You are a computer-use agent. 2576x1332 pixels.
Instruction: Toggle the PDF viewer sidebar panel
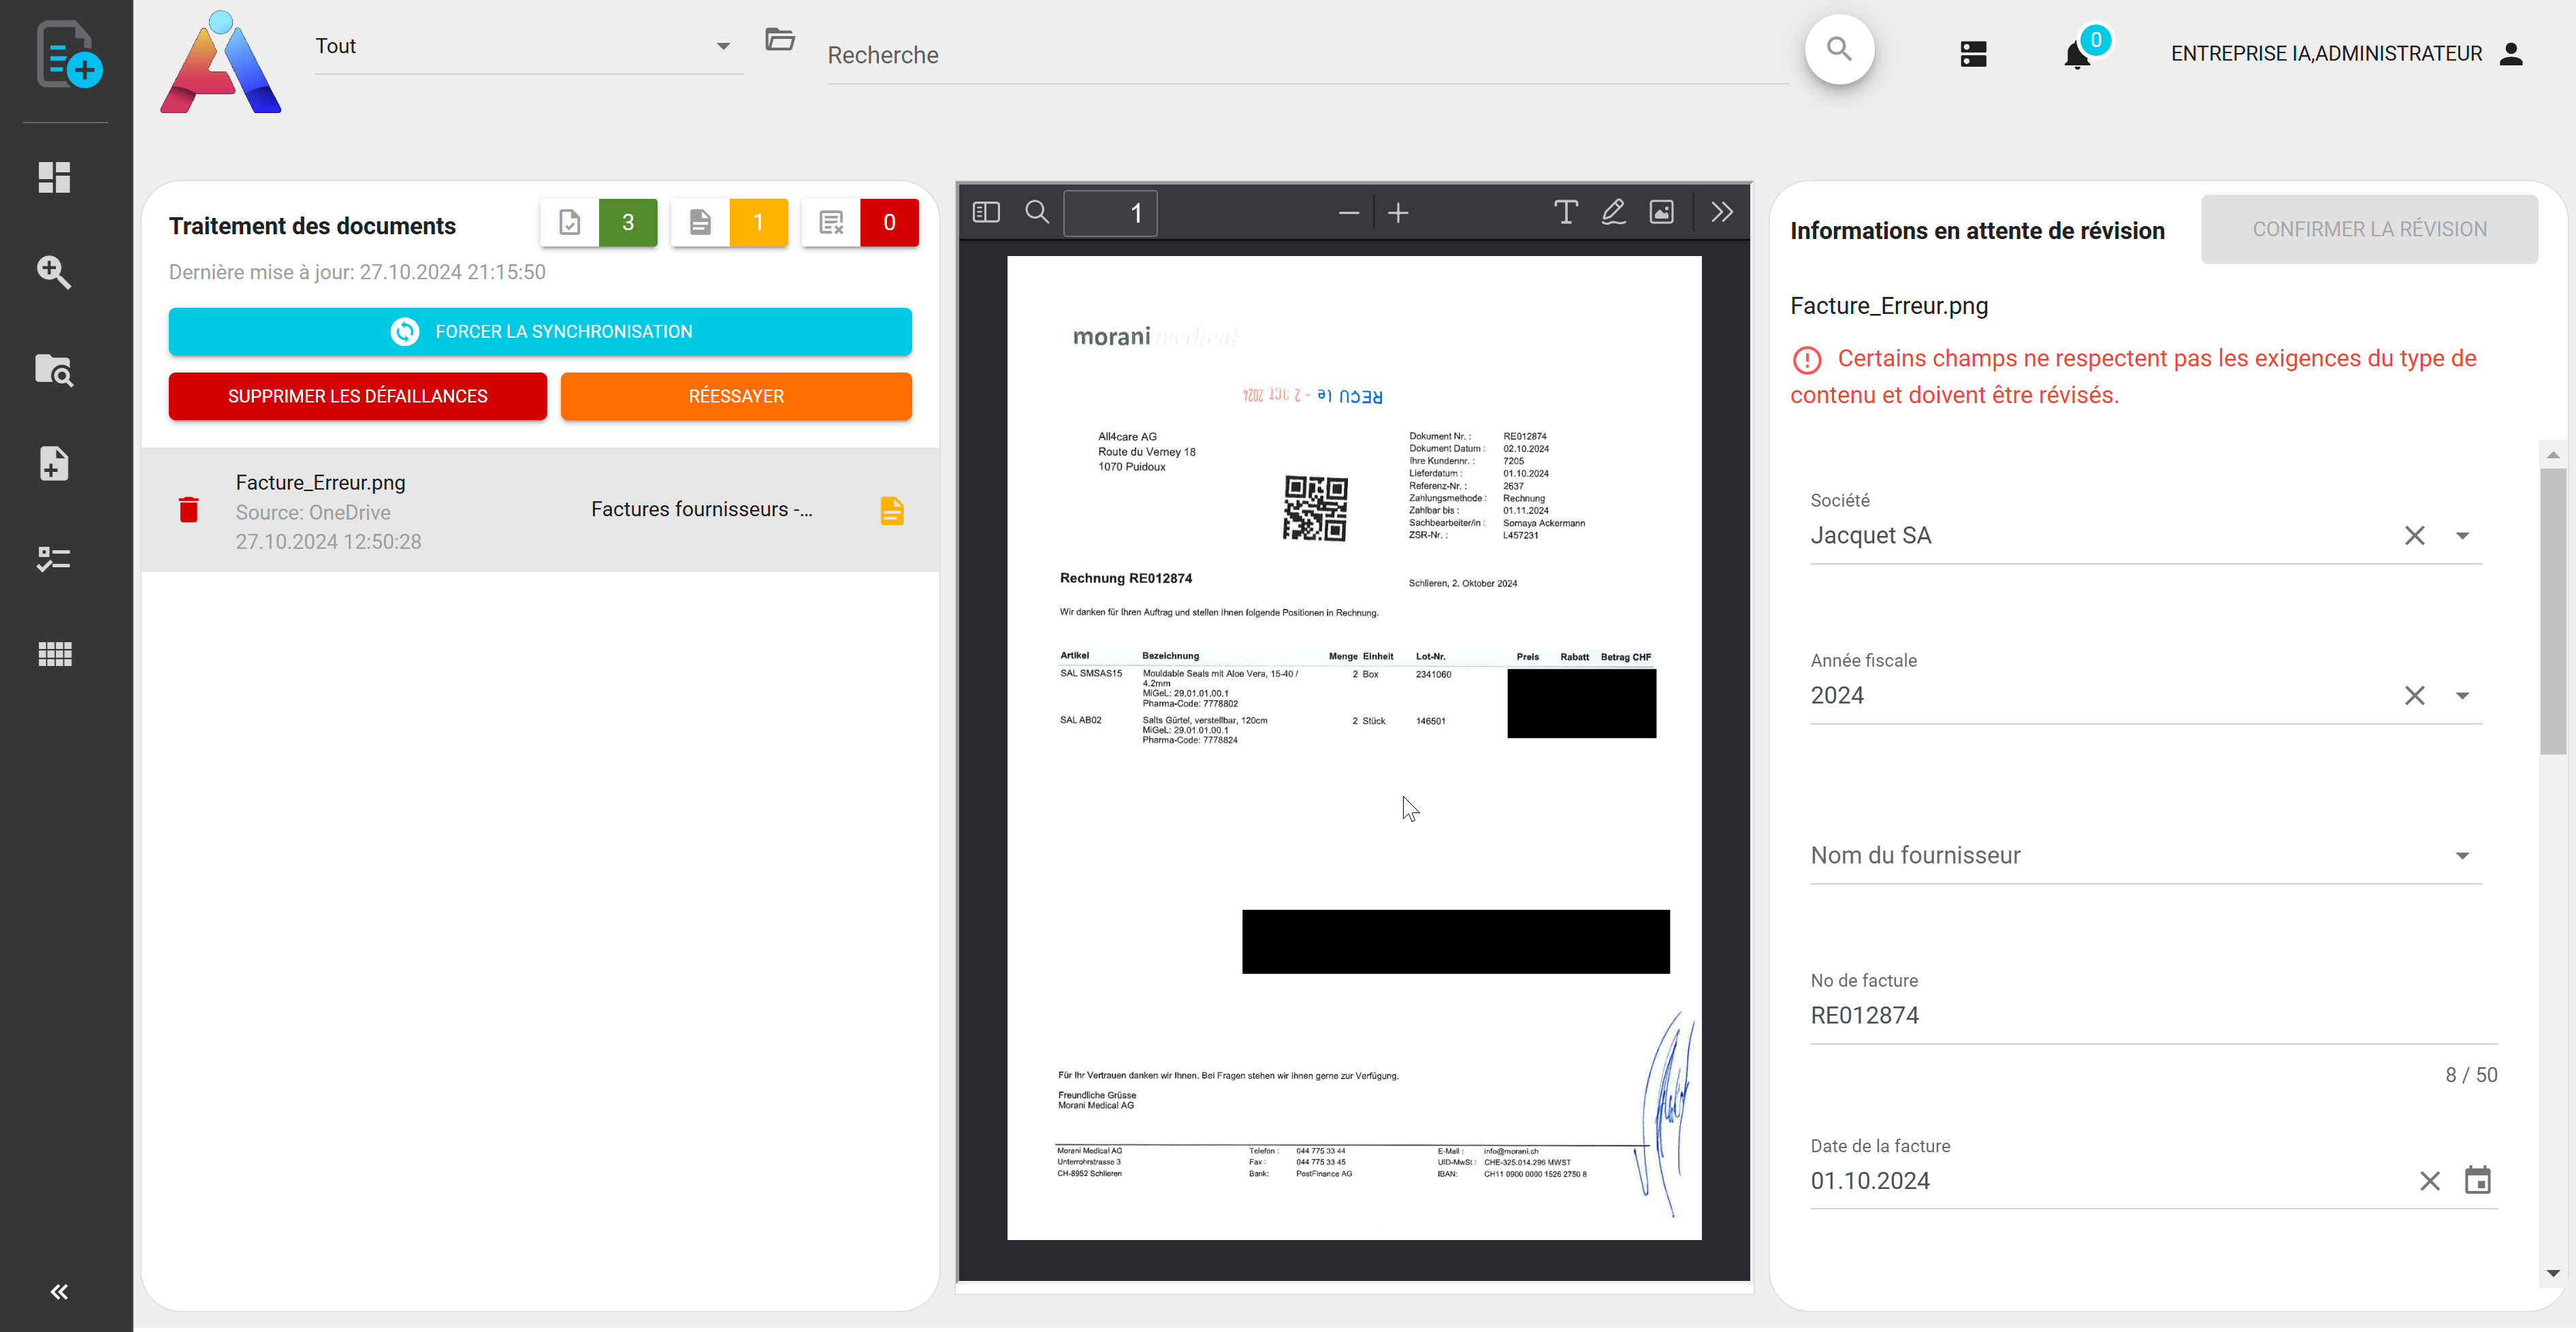pos(986,212)
